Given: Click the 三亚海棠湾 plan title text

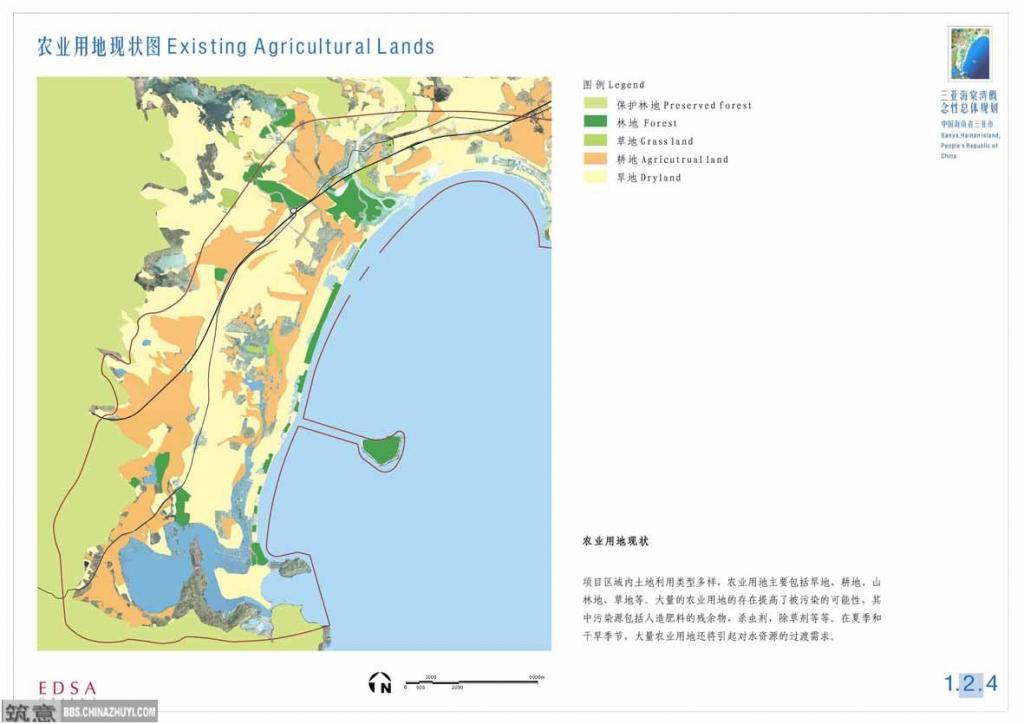Looking at the screenshot, I should pos(969,102).
